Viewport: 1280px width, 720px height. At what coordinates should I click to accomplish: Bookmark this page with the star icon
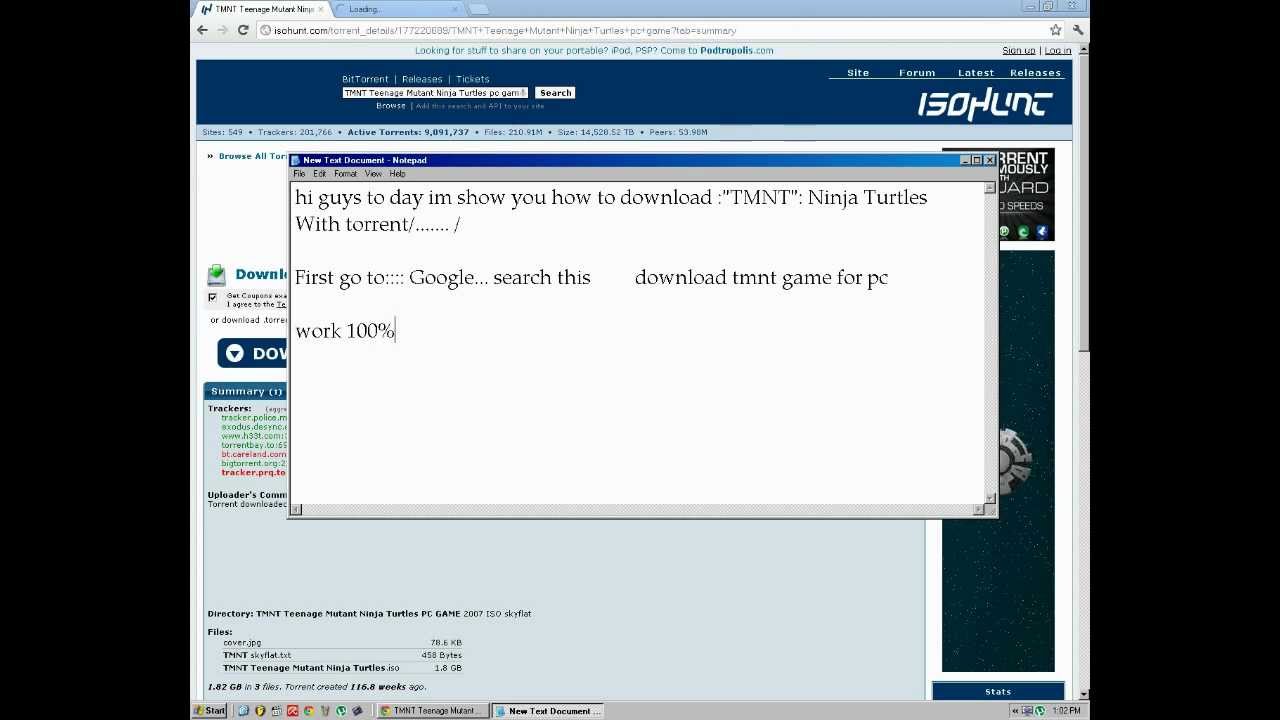coord(1055,30)
